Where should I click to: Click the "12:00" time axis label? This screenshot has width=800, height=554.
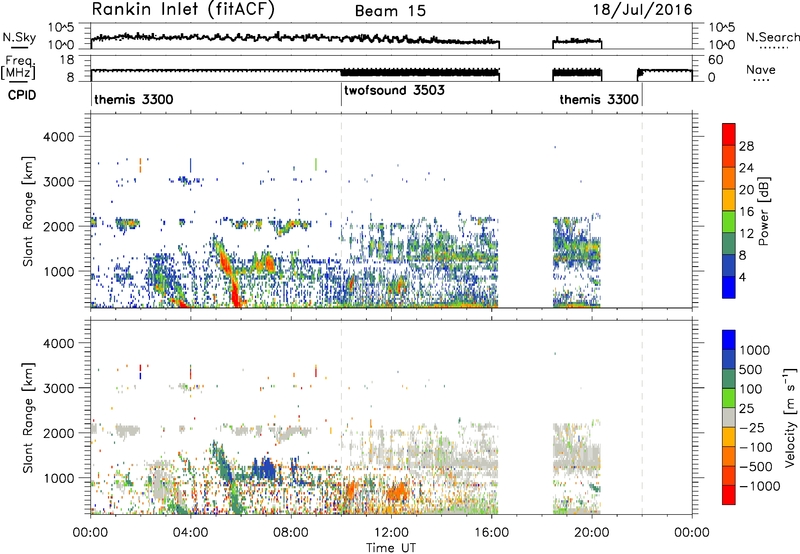coord(391,533)
